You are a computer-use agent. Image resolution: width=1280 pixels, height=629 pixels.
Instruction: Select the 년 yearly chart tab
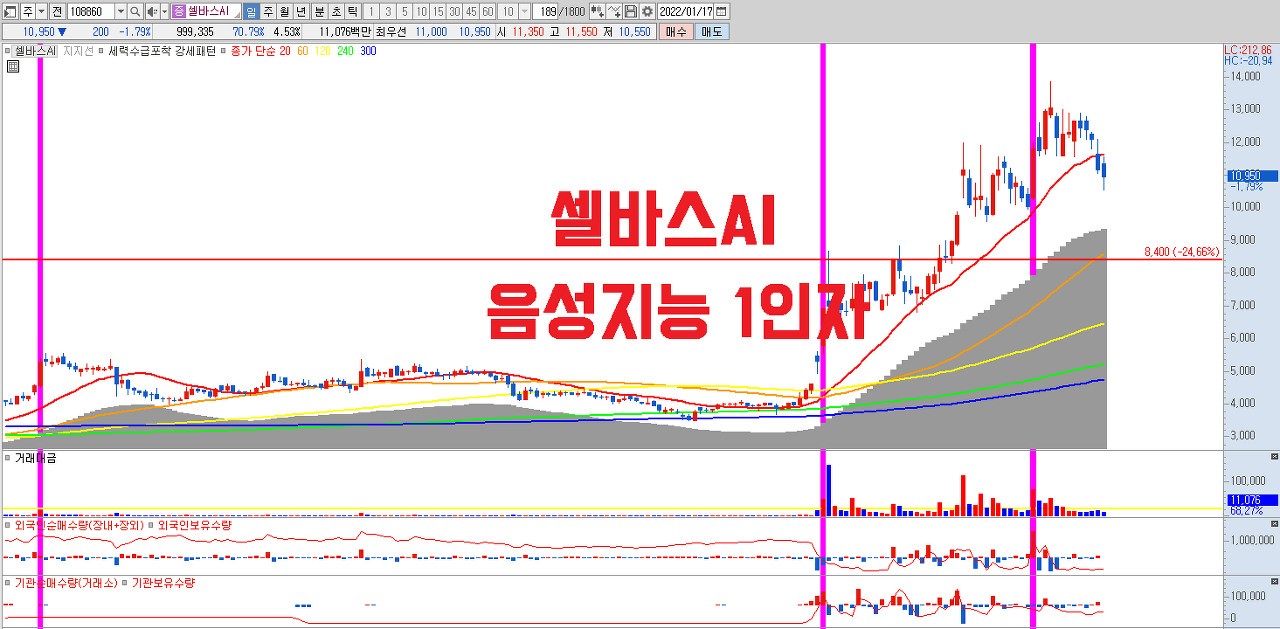(301, 12)
